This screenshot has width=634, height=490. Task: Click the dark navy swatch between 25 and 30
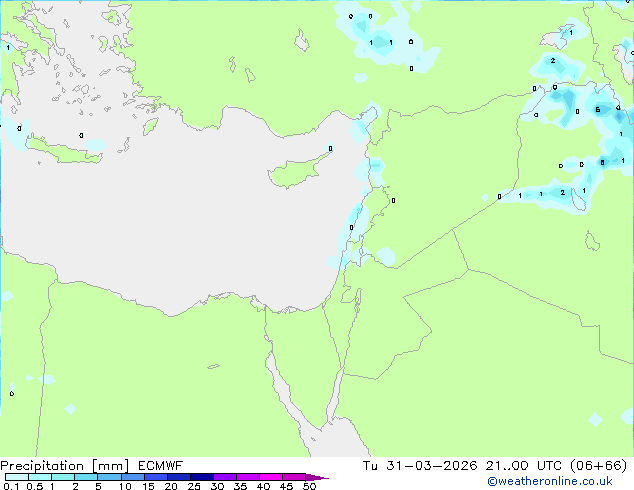[202, 477]
